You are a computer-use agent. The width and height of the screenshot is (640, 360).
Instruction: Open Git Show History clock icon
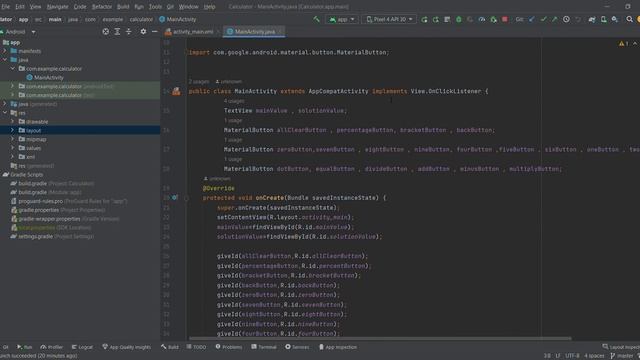point(566,19)
